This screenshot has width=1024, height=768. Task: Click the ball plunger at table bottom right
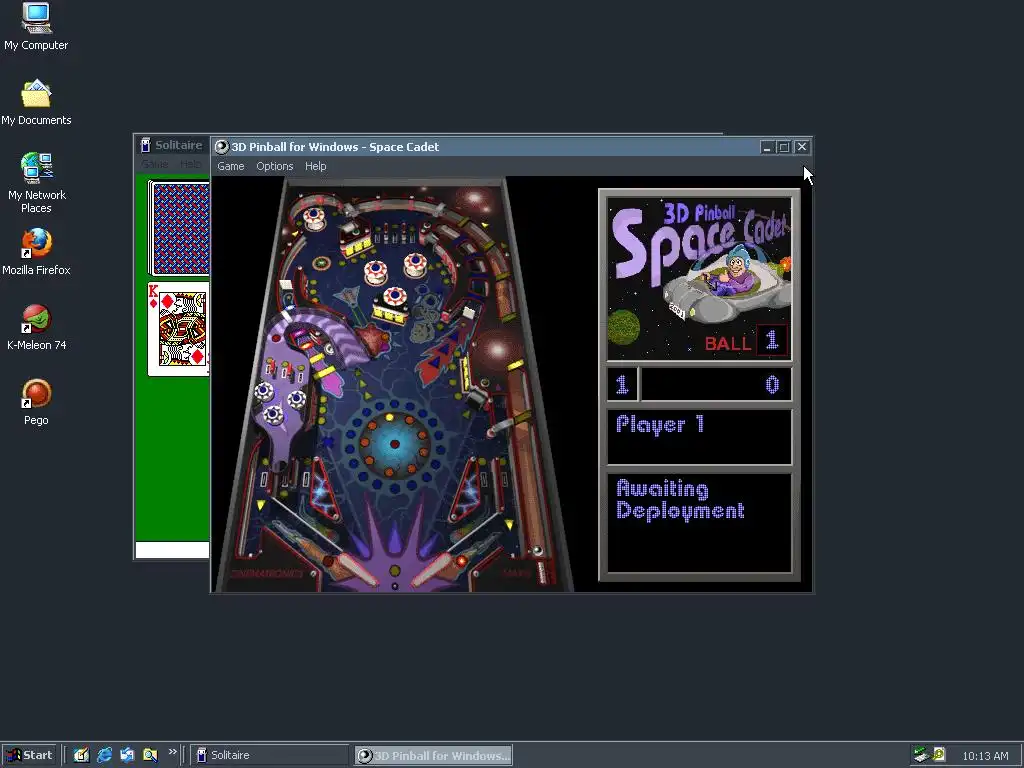click(x=541, y=571)
